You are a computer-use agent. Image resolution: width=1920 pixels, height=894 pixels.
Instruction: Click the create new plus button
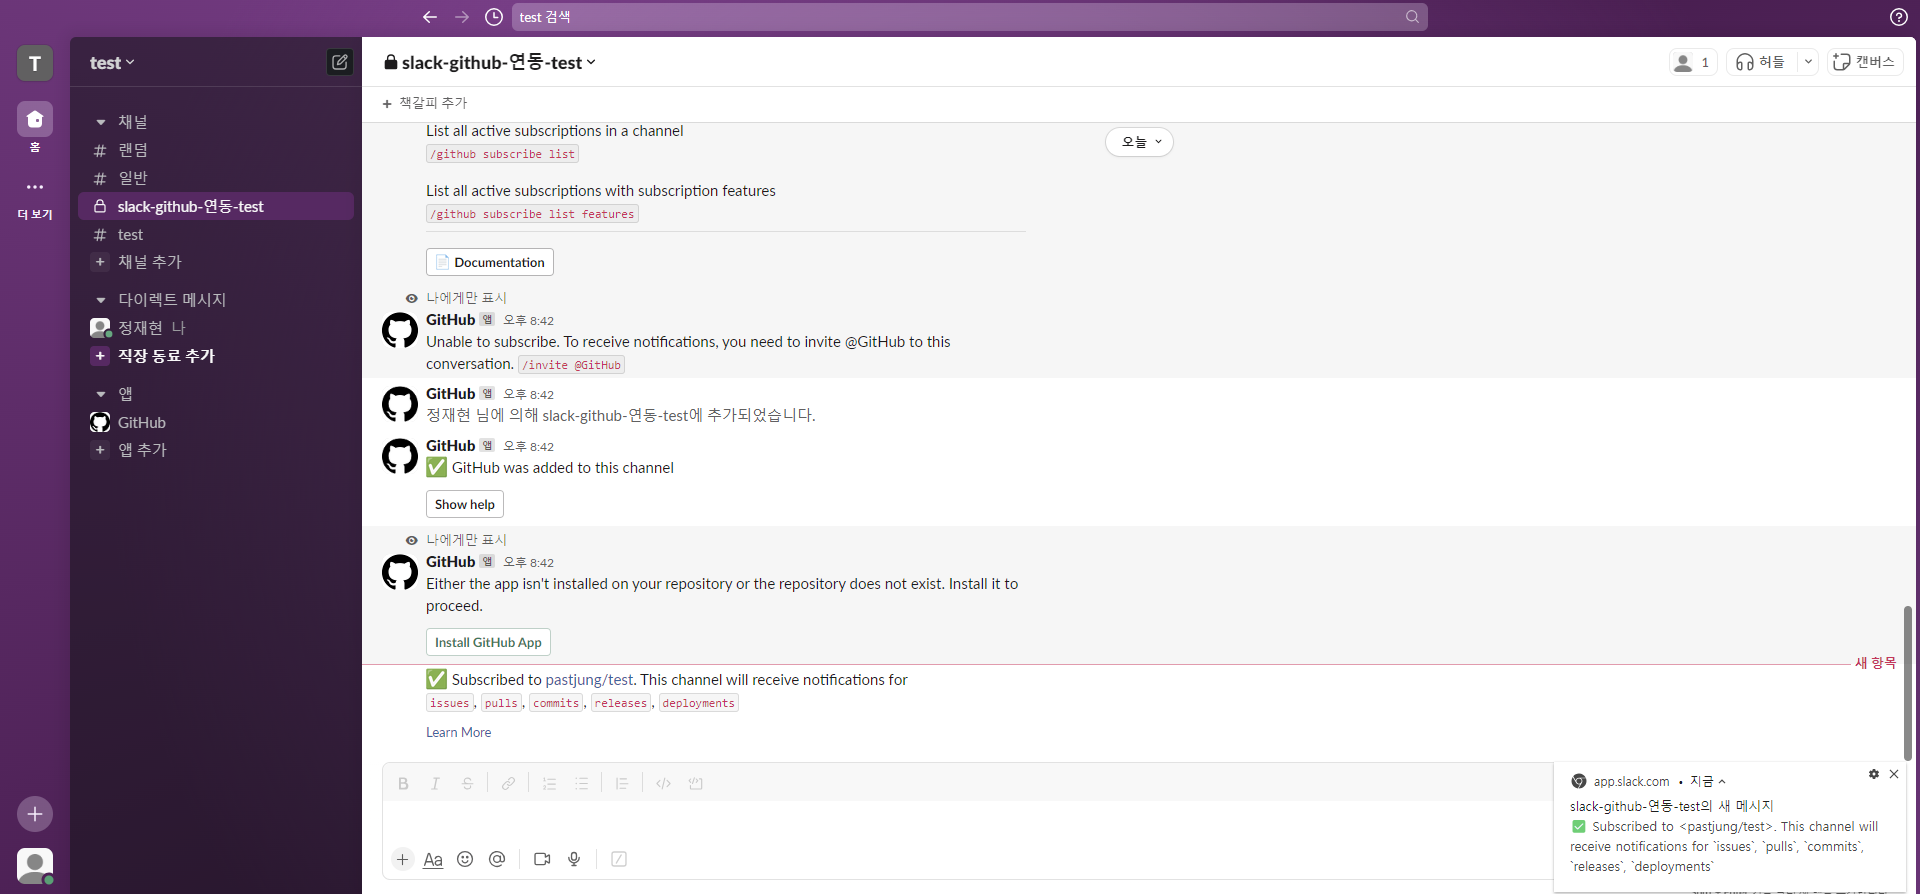click(35, 814)
